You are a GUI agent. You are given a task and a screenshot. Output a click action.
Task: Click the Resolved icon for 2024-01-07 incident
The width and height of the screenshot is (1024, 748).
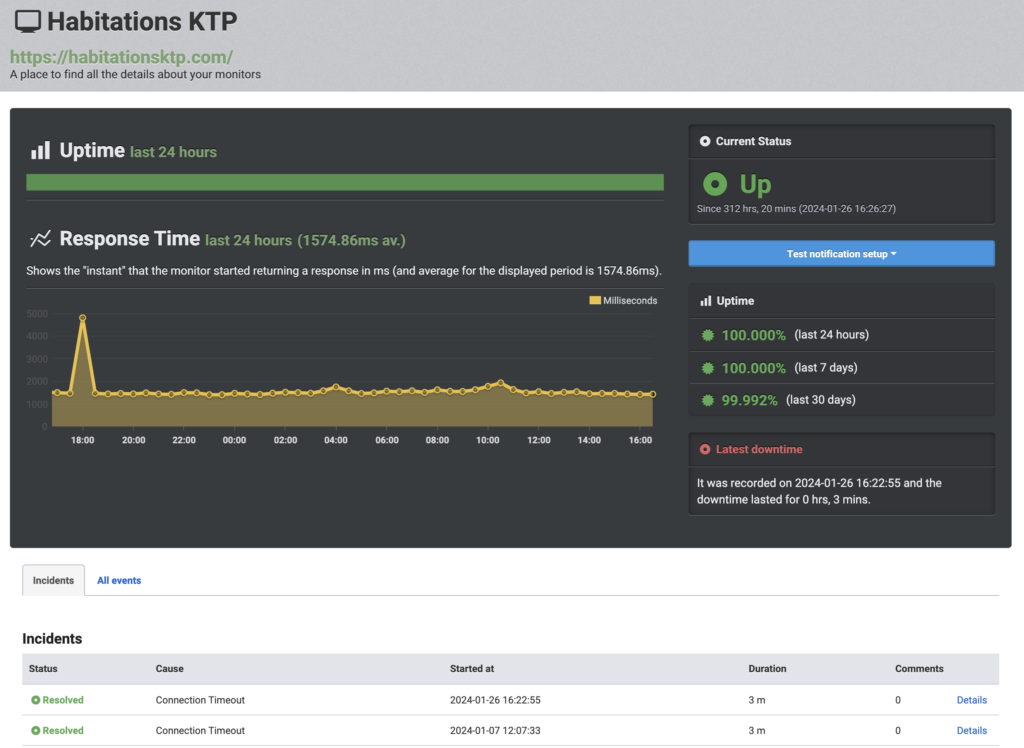pyautogui.click(x=36, y=730)
